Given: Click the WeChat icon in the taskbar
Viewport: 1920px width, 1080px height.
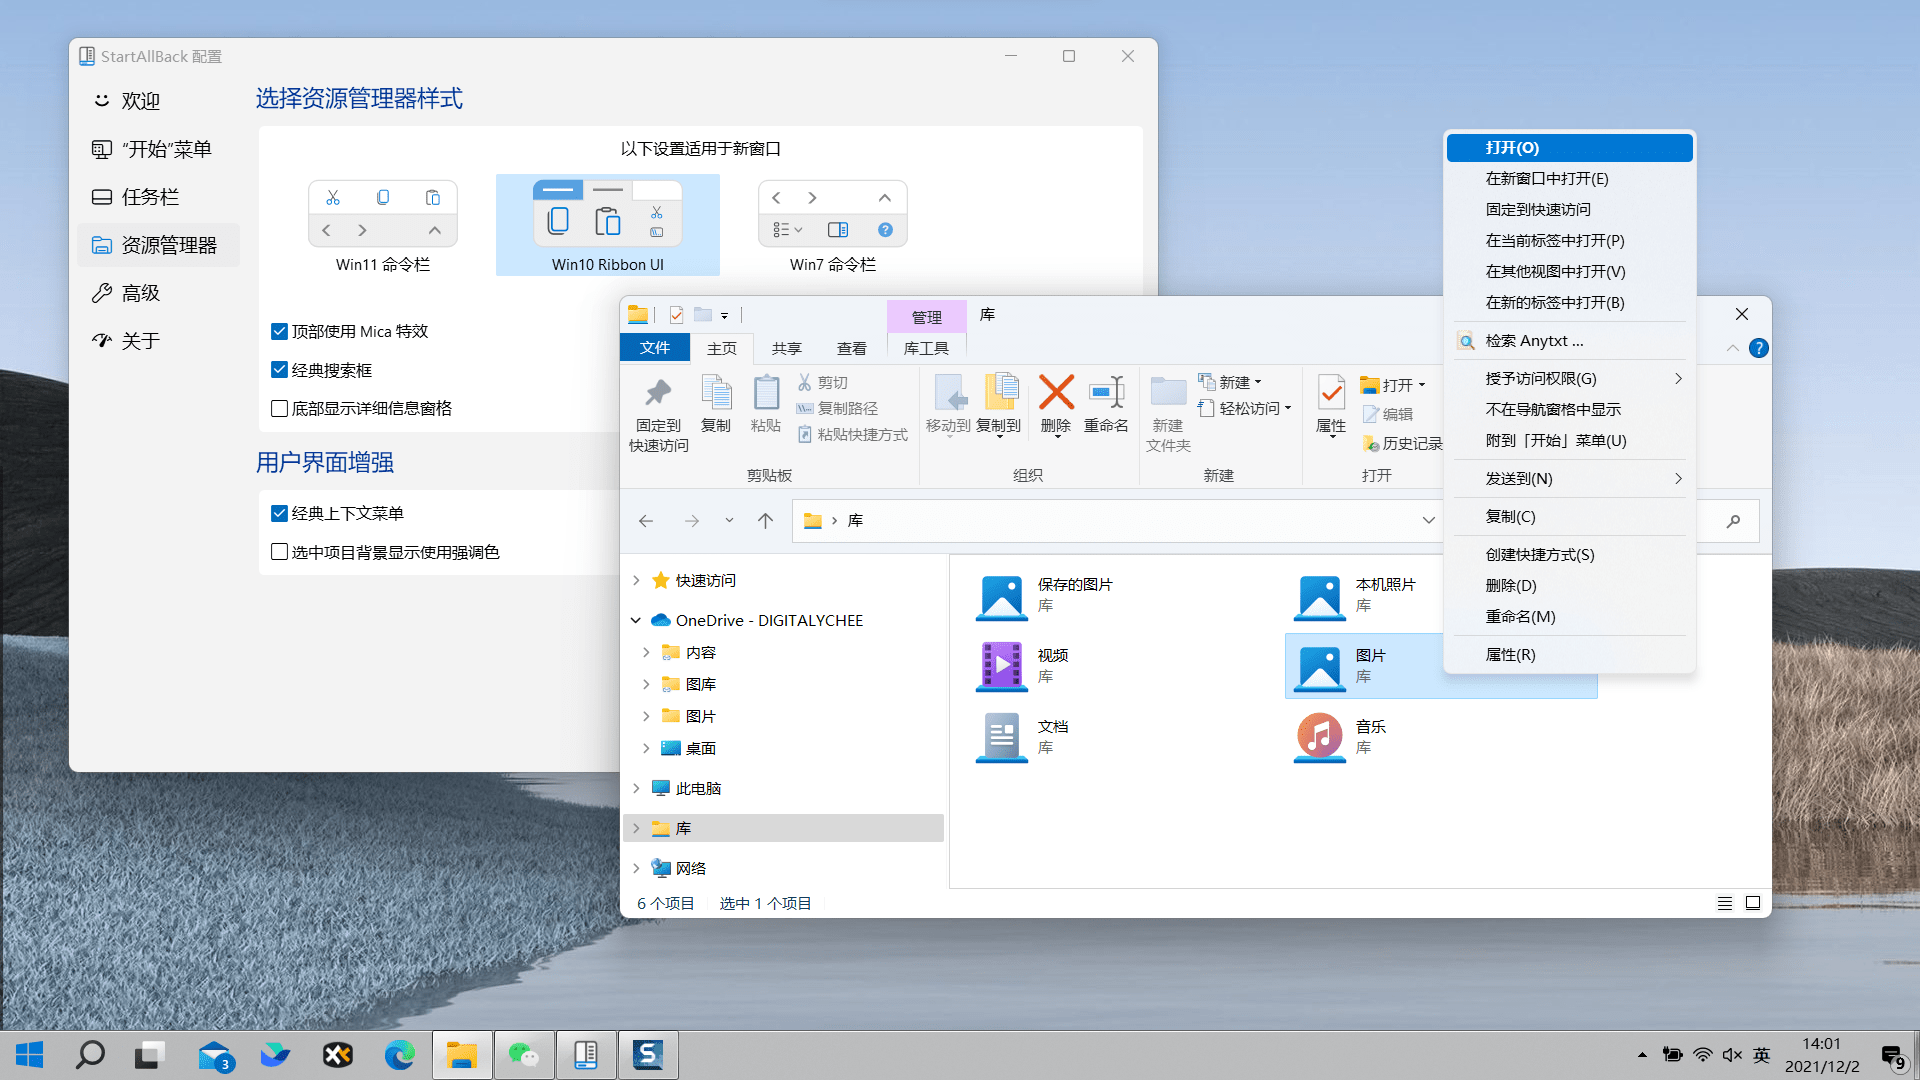Looking at the screenshot, I should click(x=523, y=1055).
